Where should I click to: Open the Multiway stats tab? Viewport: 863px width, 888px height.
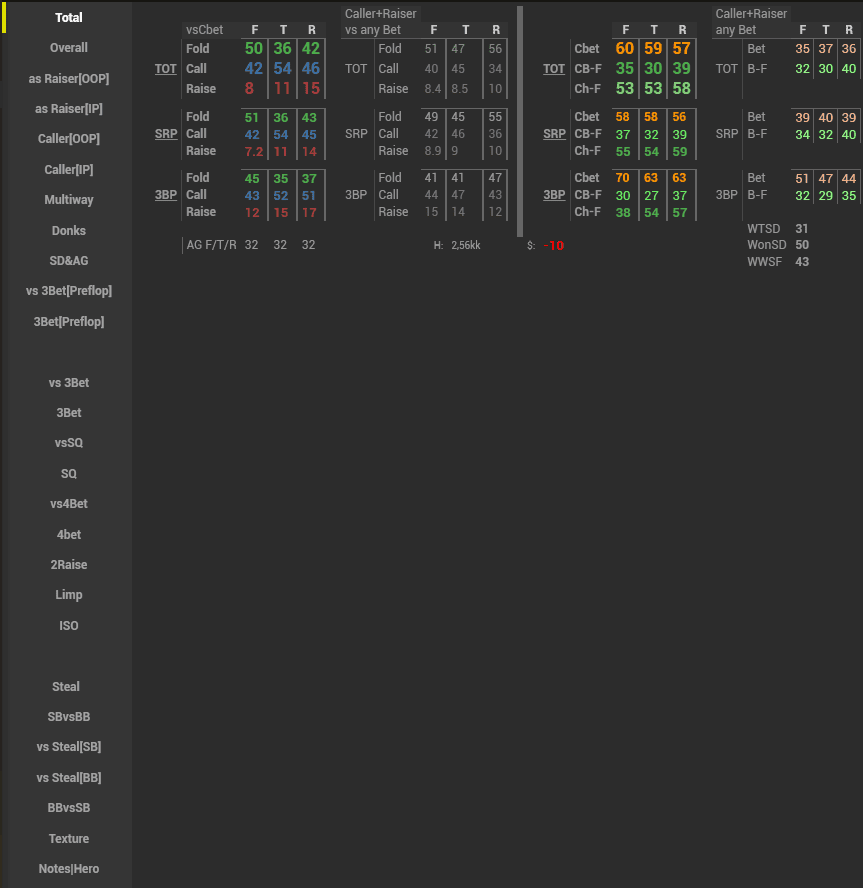click(68, 200)
